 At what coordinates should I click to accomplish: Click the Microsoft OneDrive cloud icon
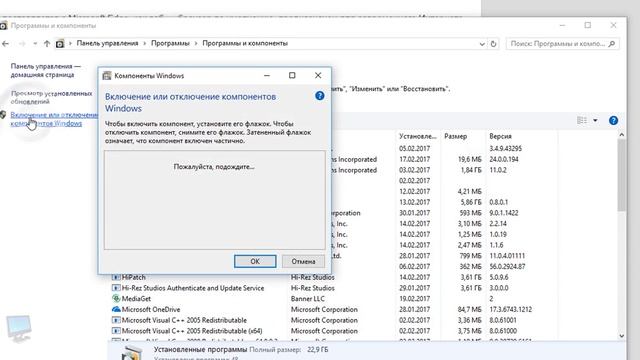coord(116,309)
